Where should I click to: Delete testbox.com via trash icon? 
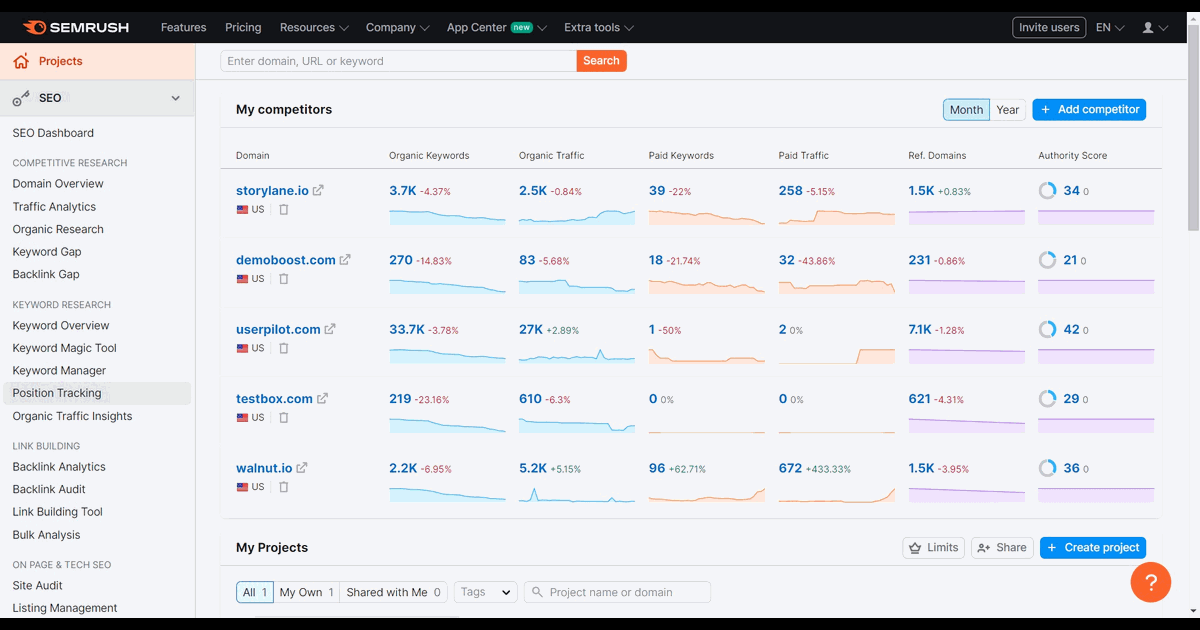[x=284, y=417]
